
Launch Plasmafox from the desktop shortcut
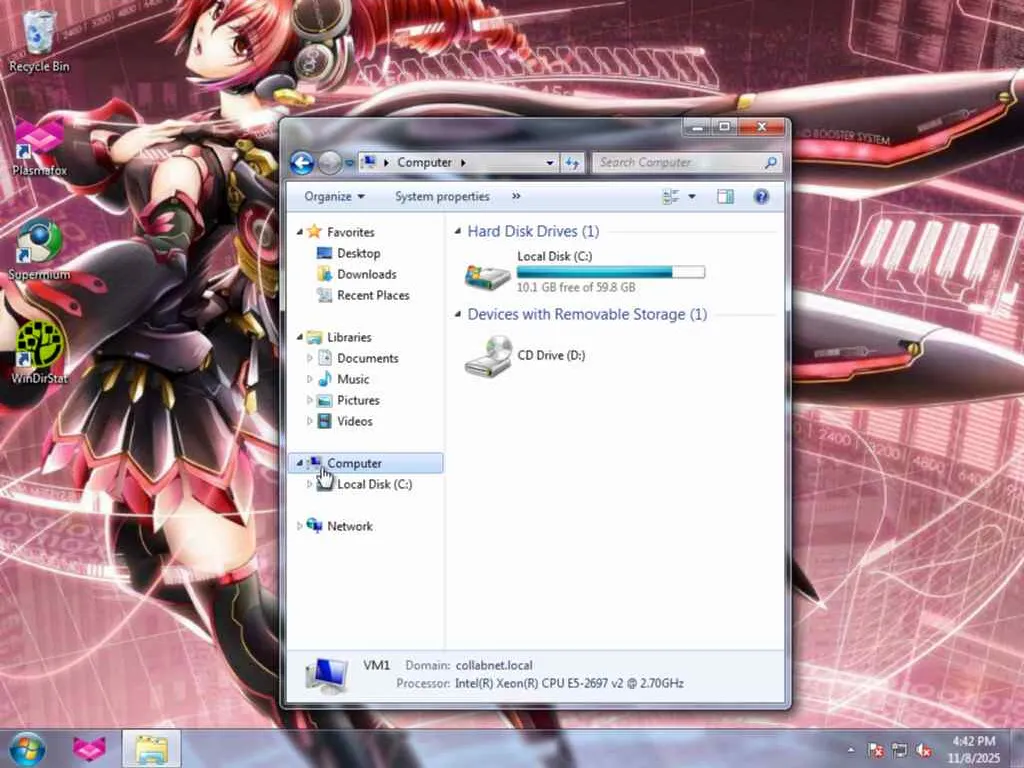(39, 148)
